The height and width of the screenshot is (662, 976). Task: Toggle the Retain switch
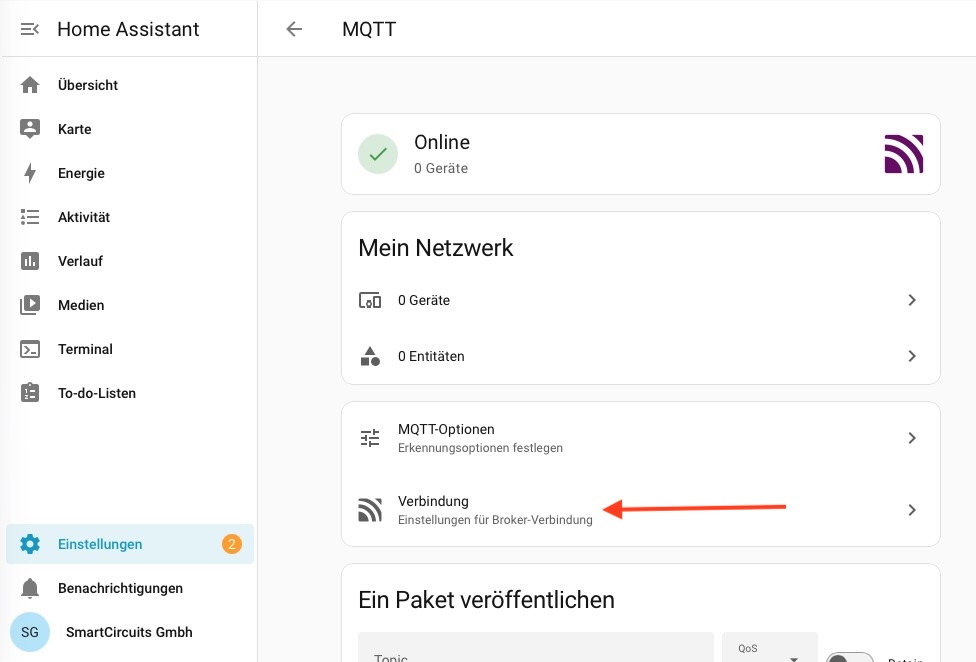[x=850, y=658]
